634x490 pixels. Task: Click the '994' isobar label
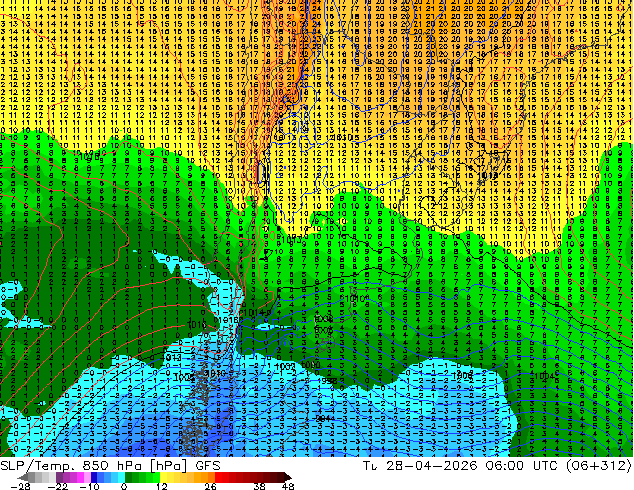click(x=325, y=418)
